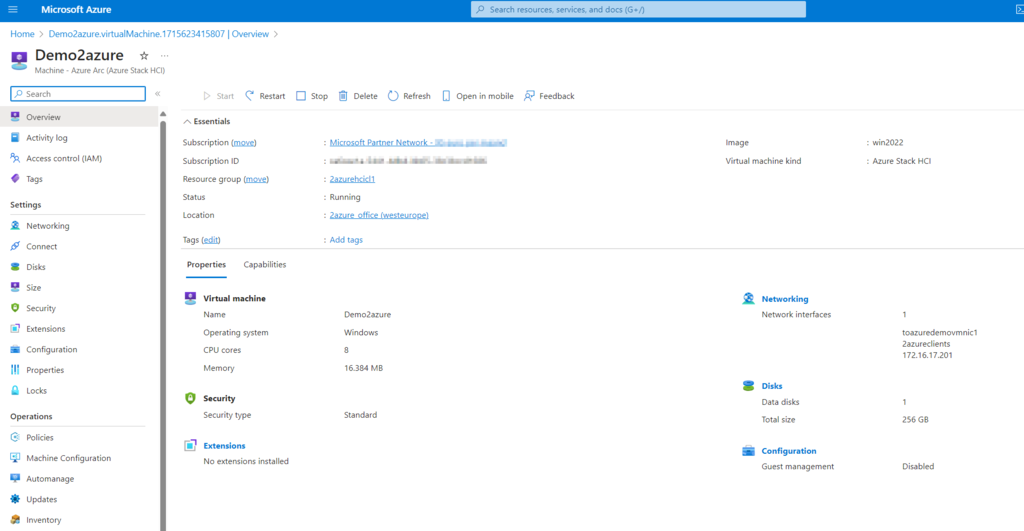1024x531 pixels.
Task: Open the Configuration icon in sidebar
Action: pos(15,349)
